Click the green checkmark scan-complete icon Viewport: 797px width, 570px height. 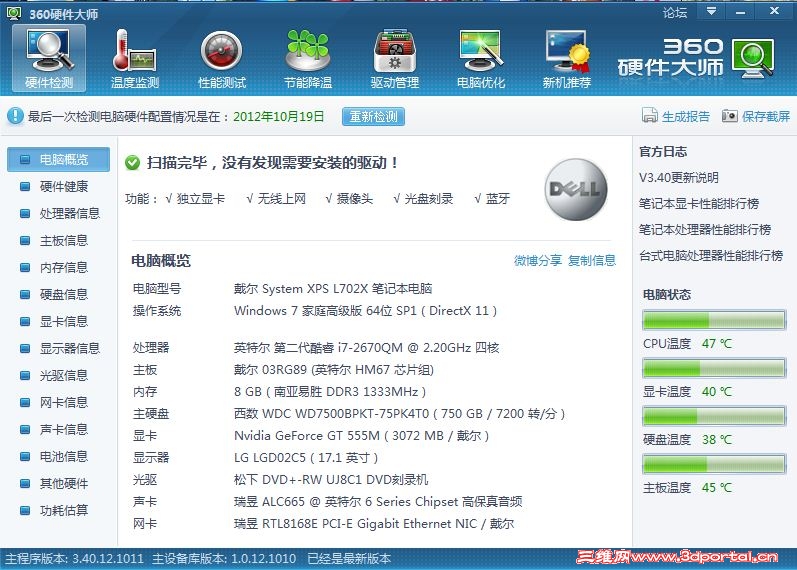click(x=132, y=163)
